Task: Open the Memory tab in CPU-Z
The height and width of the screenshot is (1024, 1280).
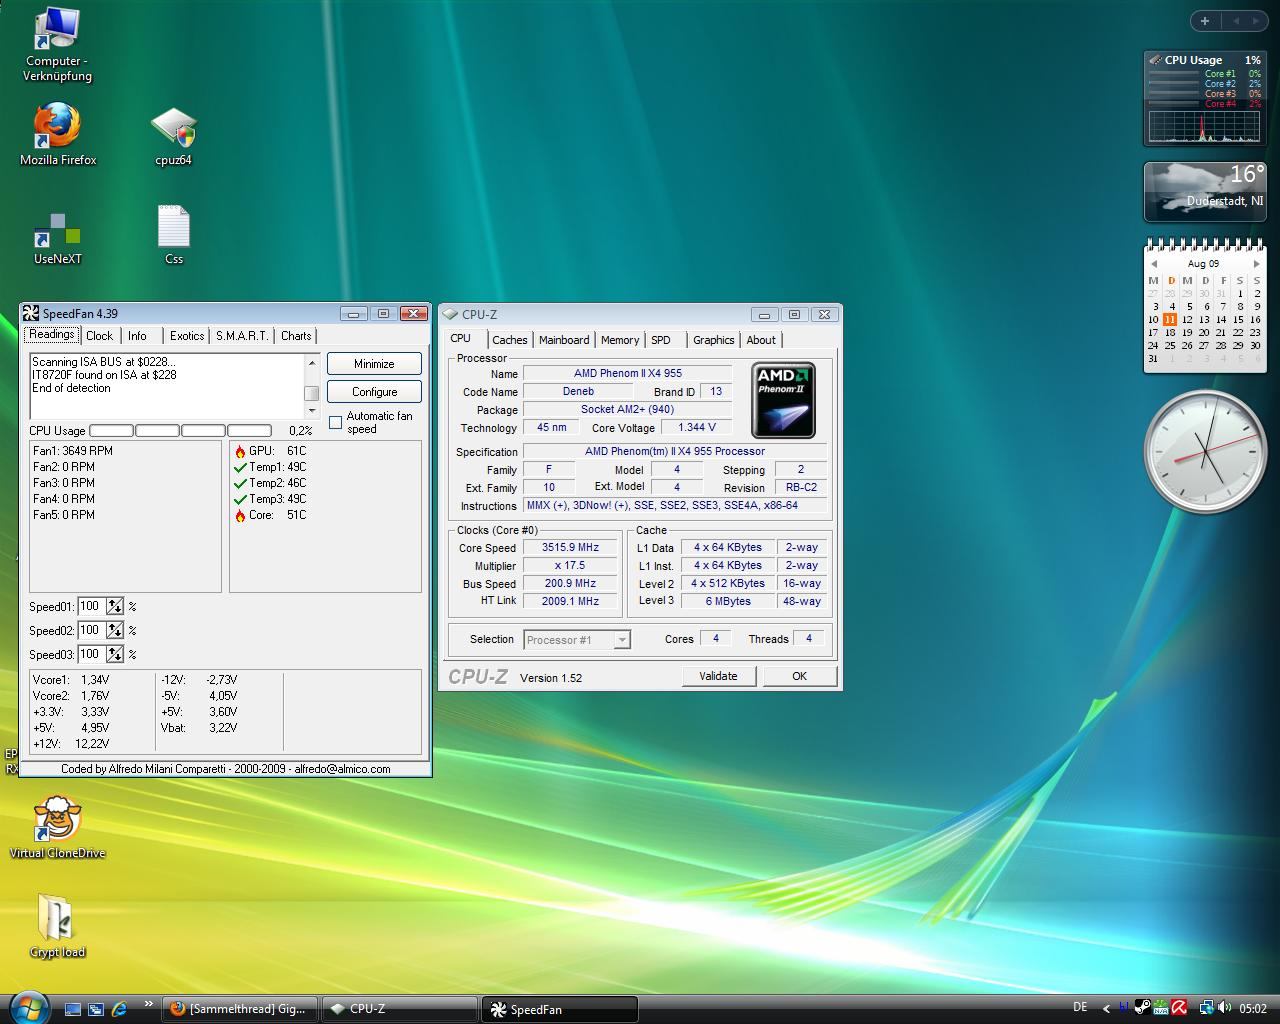Action: pyautogui.click(x=620, y=340)
